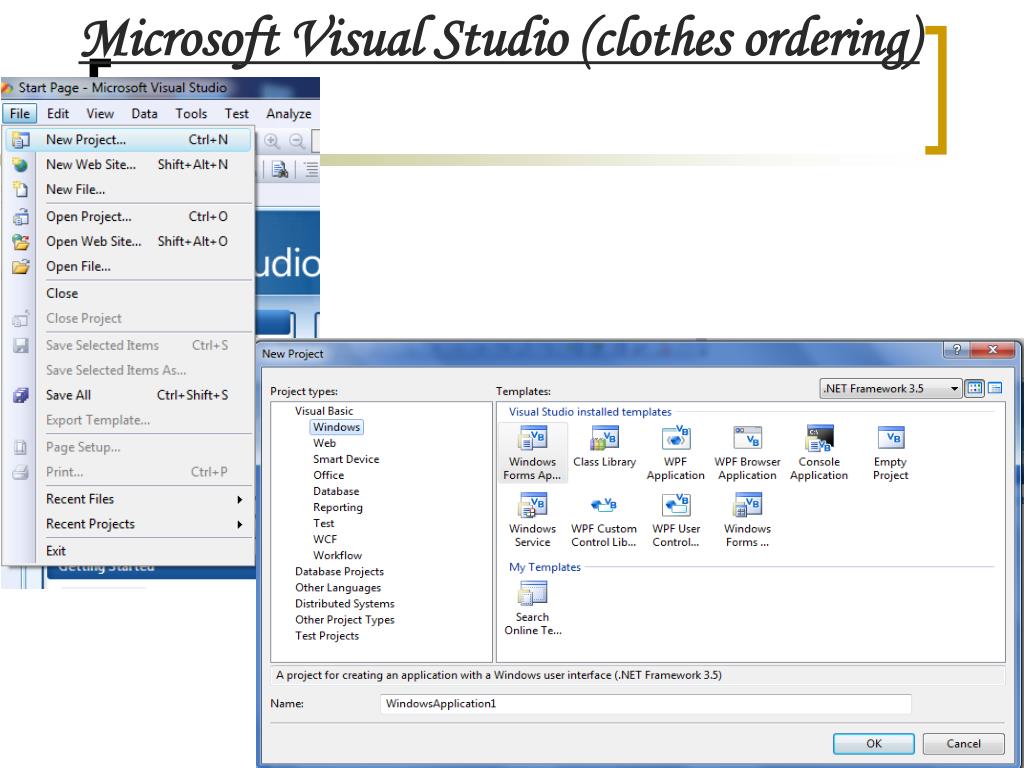Click the project Name input field
The height and width of the screenshot is (768, 1024).
(x=645, y=704)
